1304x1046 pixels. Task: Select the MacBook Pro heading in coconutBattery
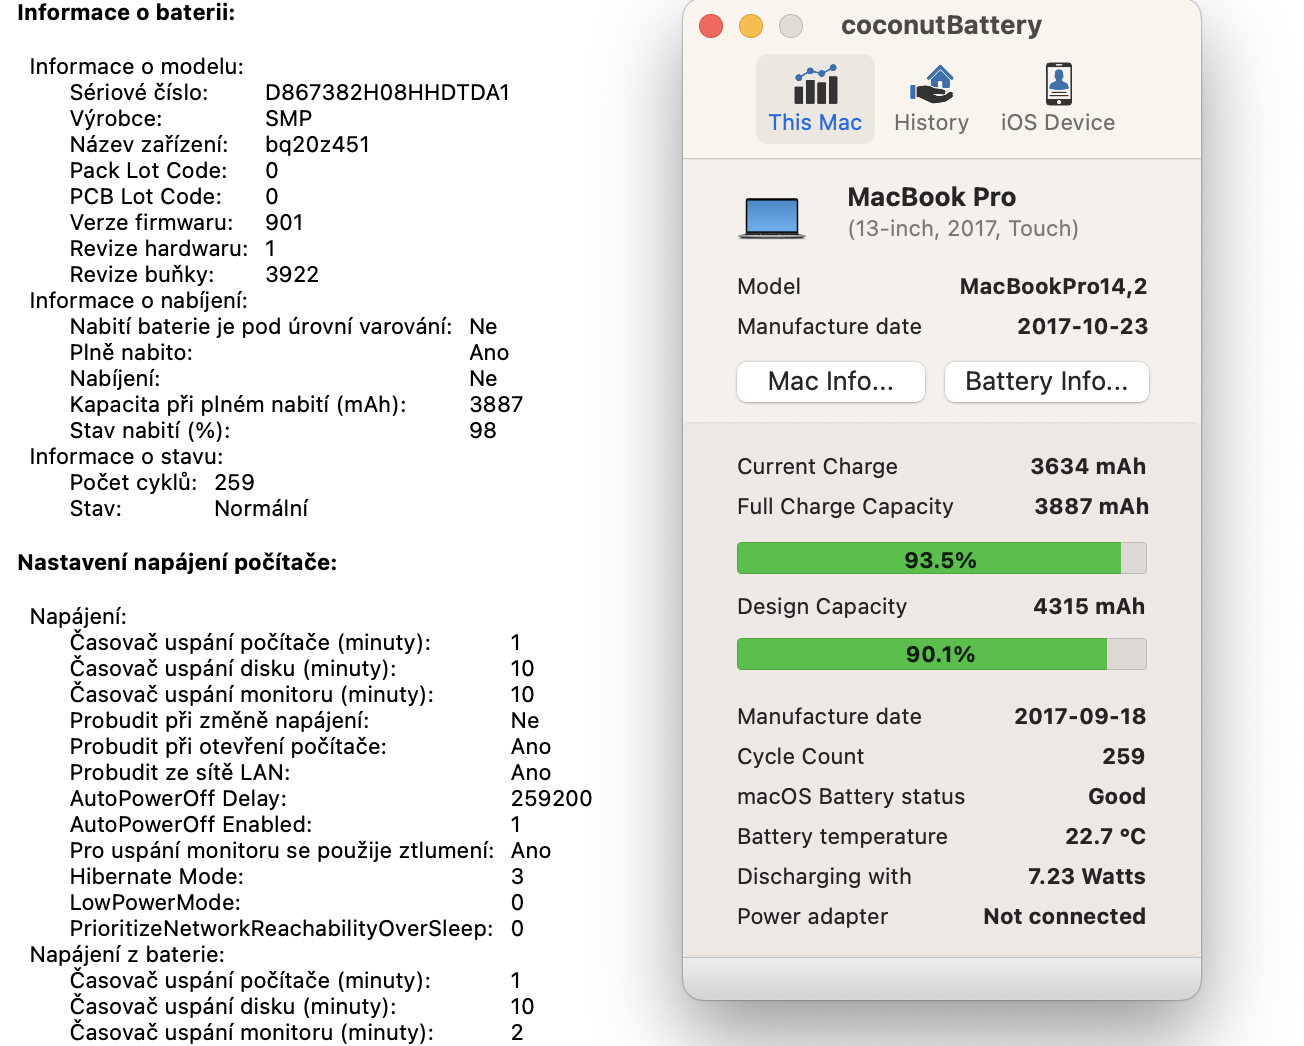(932, 197)
